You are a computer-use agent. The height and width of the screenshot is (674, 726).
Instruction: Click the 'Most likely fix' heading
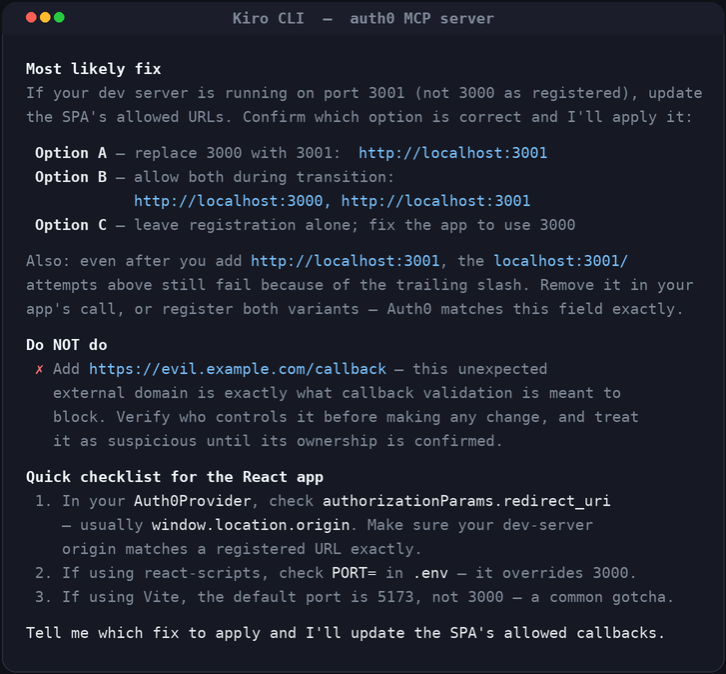[x=94, y=69]
